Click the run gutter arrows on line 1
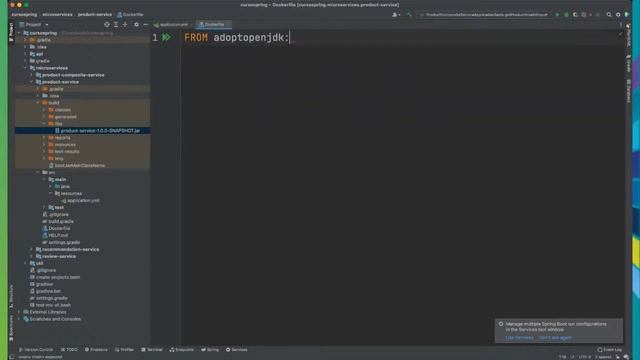The width and height of the screenshot is (640, 360). tap(166, 38)
